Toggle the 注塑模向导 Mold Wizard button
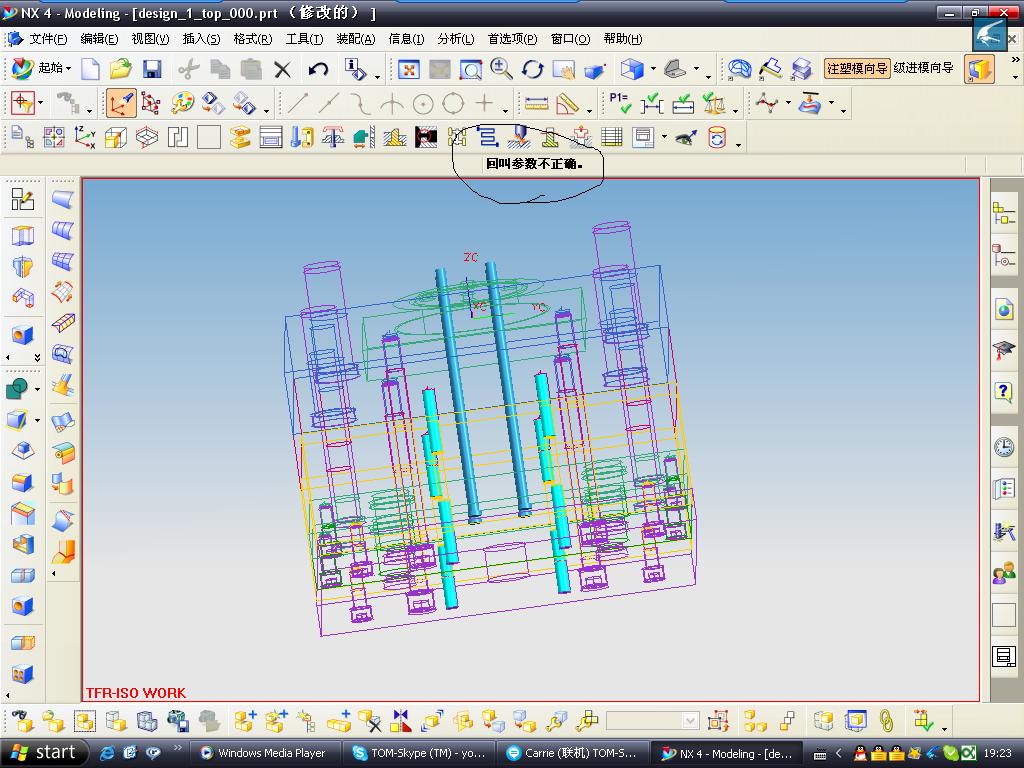The height and width of the screenshot is (768, 1024). pos(856,69)
